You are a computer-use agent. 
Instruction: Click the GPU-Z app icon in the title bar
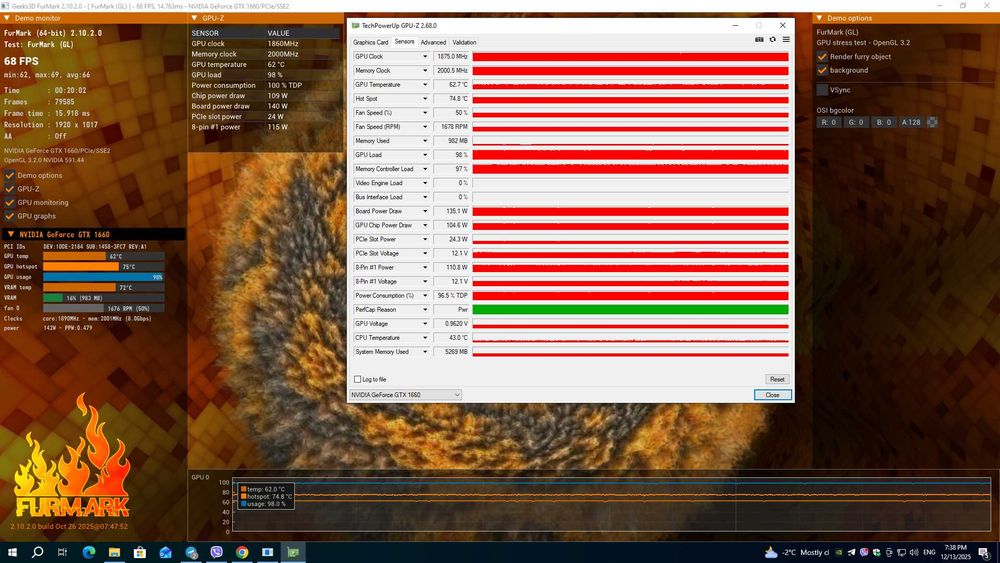356,26
